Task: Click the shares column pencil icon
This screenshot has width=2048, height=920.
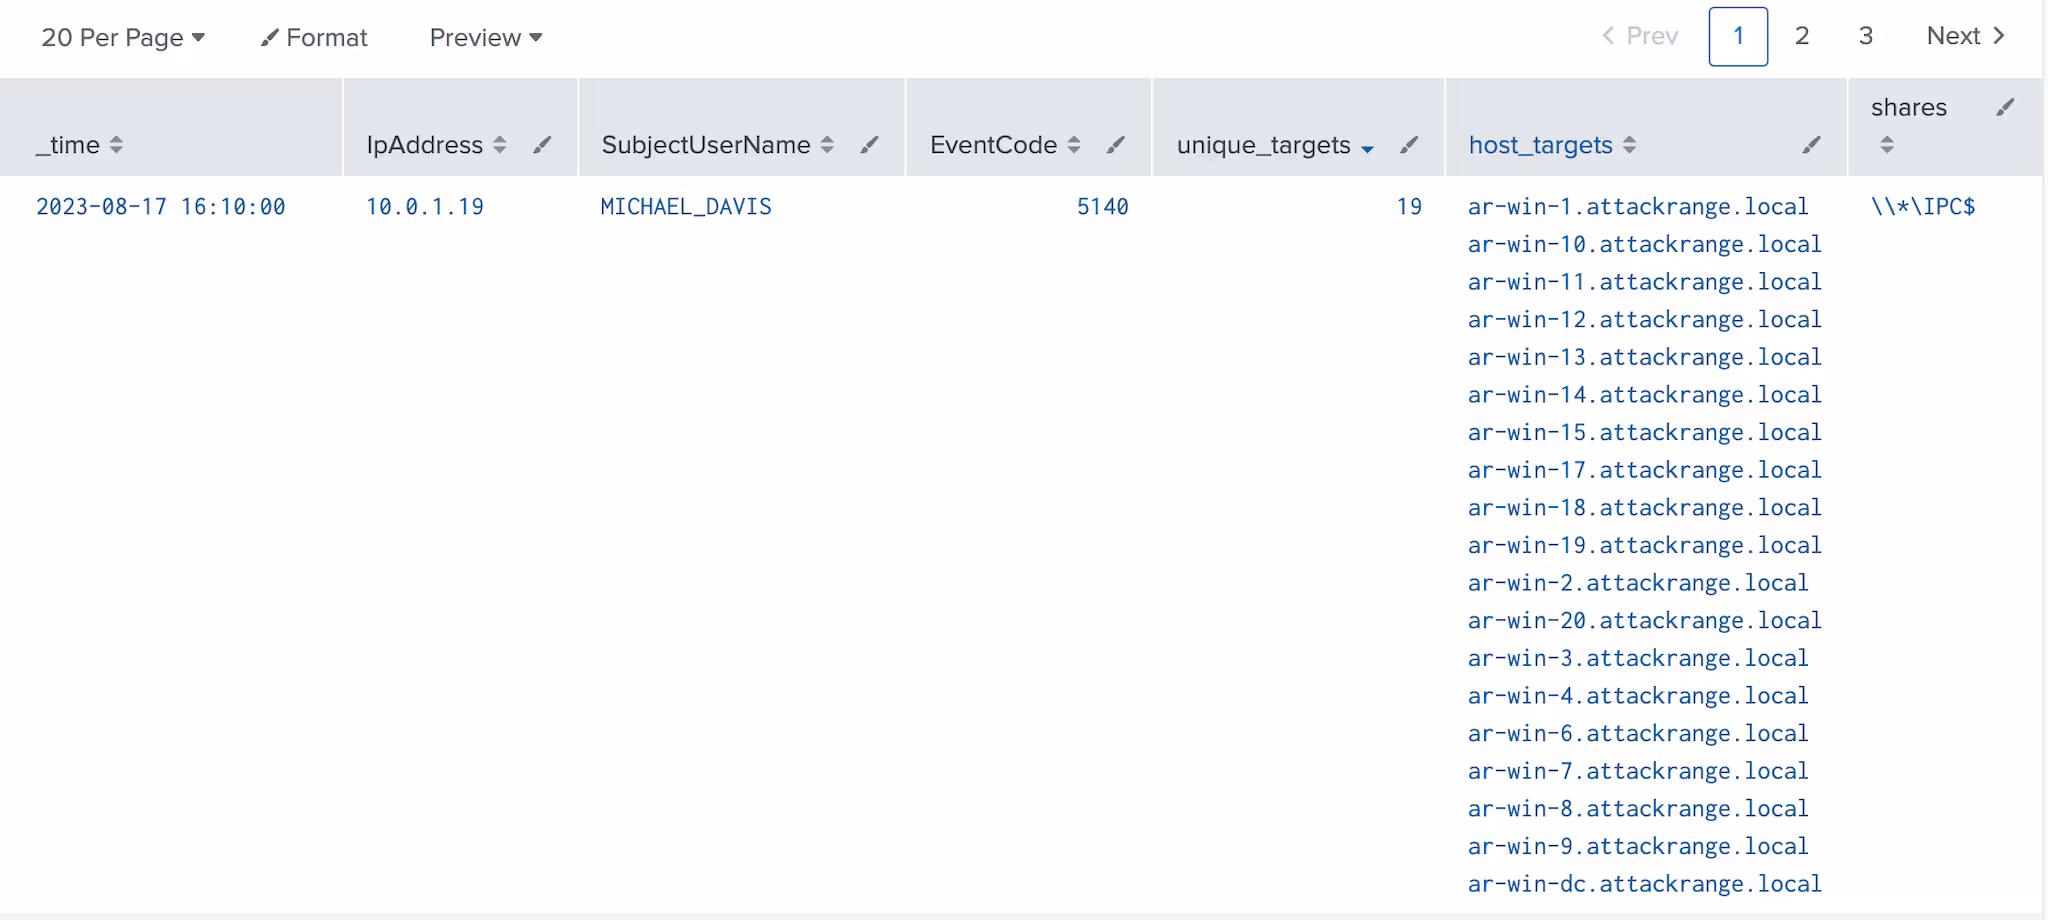Action: [x=2005, y=107]
